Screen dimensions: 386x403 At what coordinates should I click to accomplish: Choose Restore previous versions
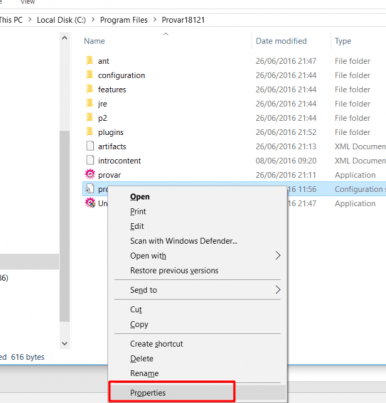174,270
